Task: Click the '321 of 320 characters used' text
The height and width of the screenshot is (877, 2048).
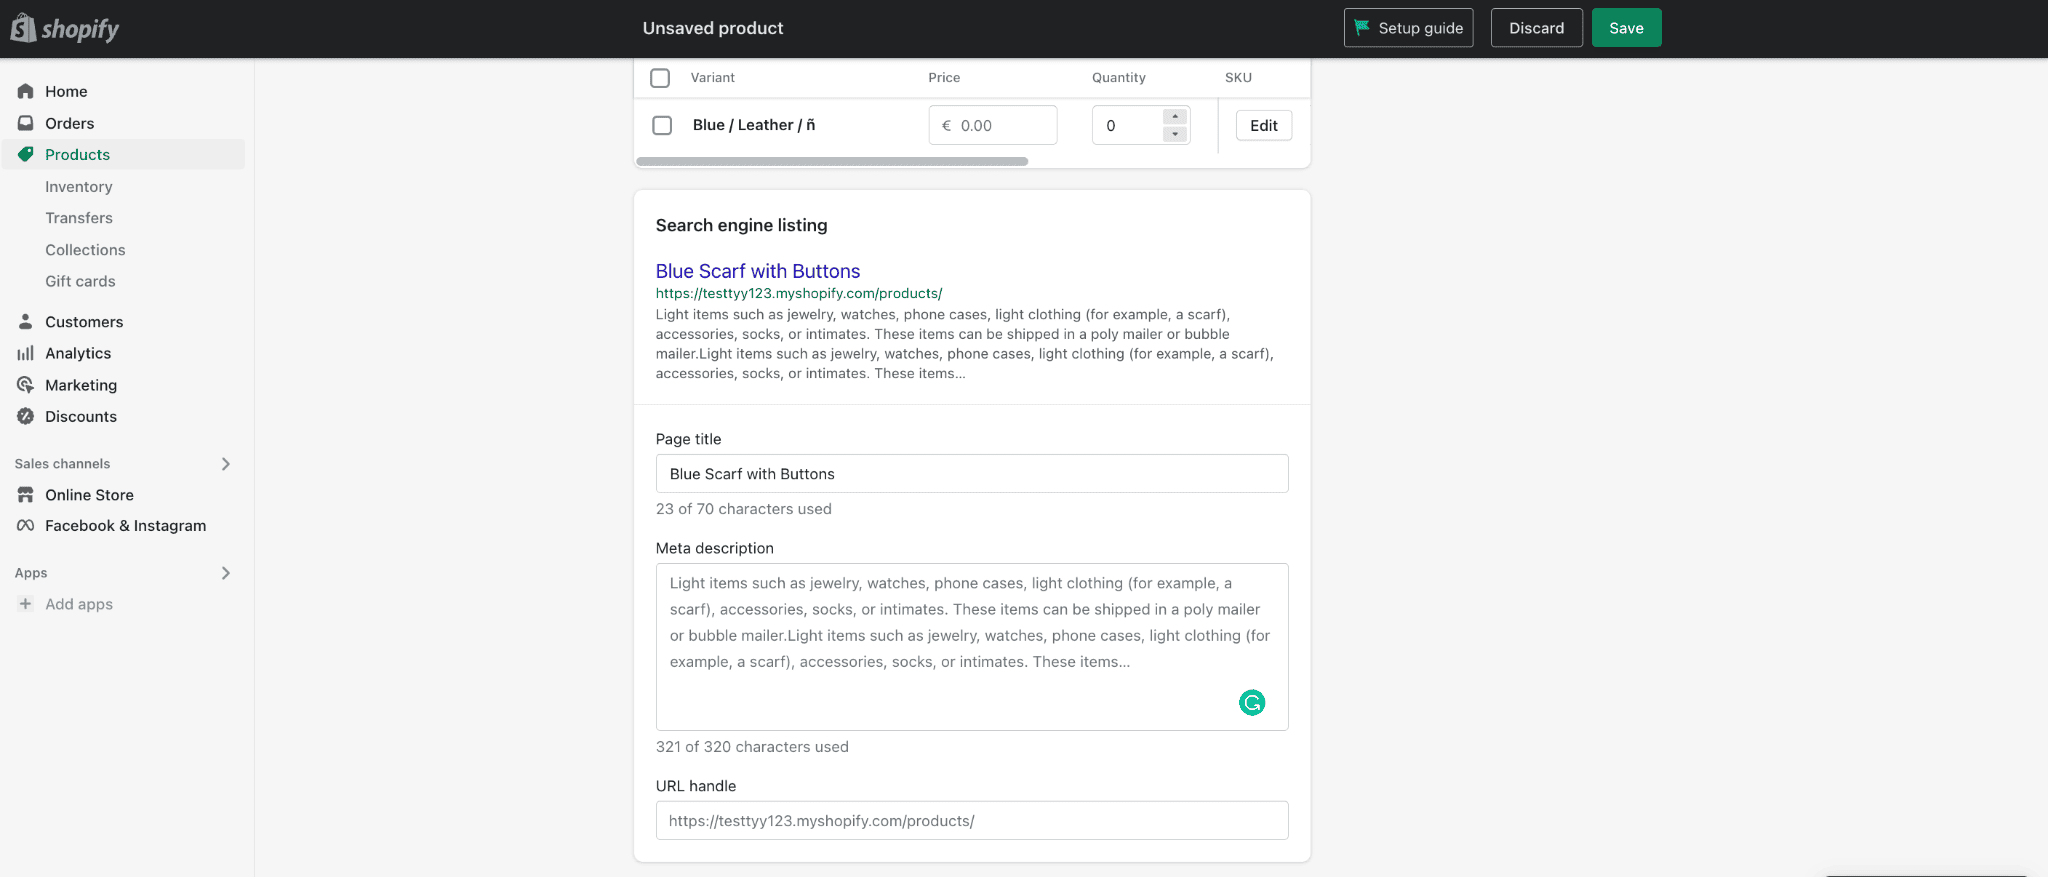Action: coord(752,746)
